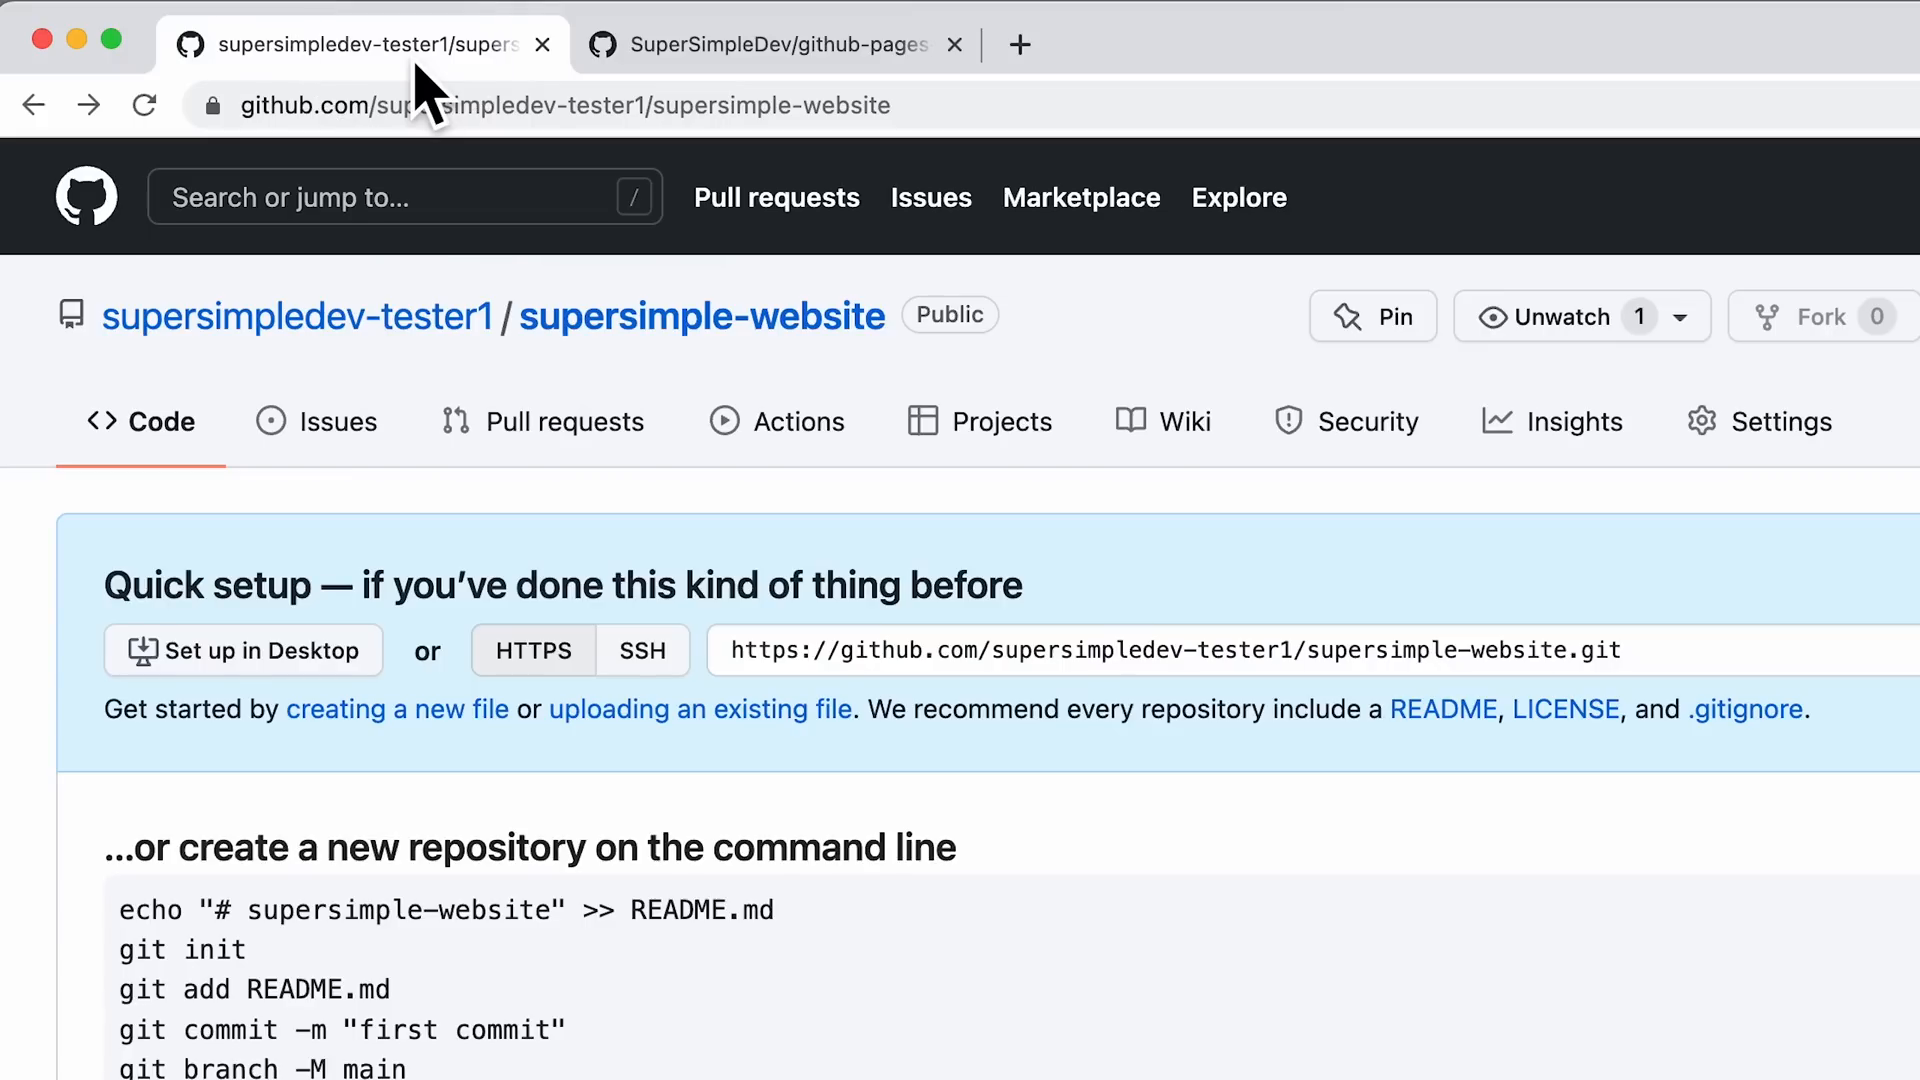Click the Insights graph icon
The height and width of the screenshot is (1080, 1920).
click(x=1497, y=421)
